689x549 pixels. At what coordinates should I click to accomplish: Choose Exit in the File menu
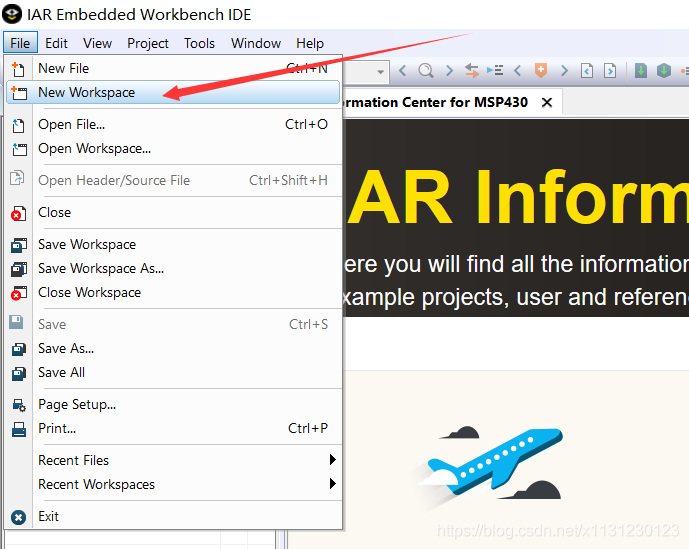coord(173,516)
